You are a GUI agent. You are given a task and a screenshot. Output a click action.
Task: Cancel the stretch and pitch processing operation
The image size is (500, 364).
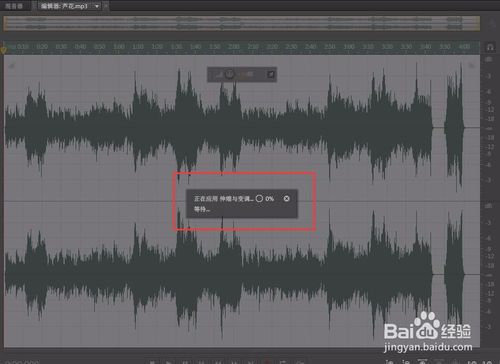tap(286, 199)
